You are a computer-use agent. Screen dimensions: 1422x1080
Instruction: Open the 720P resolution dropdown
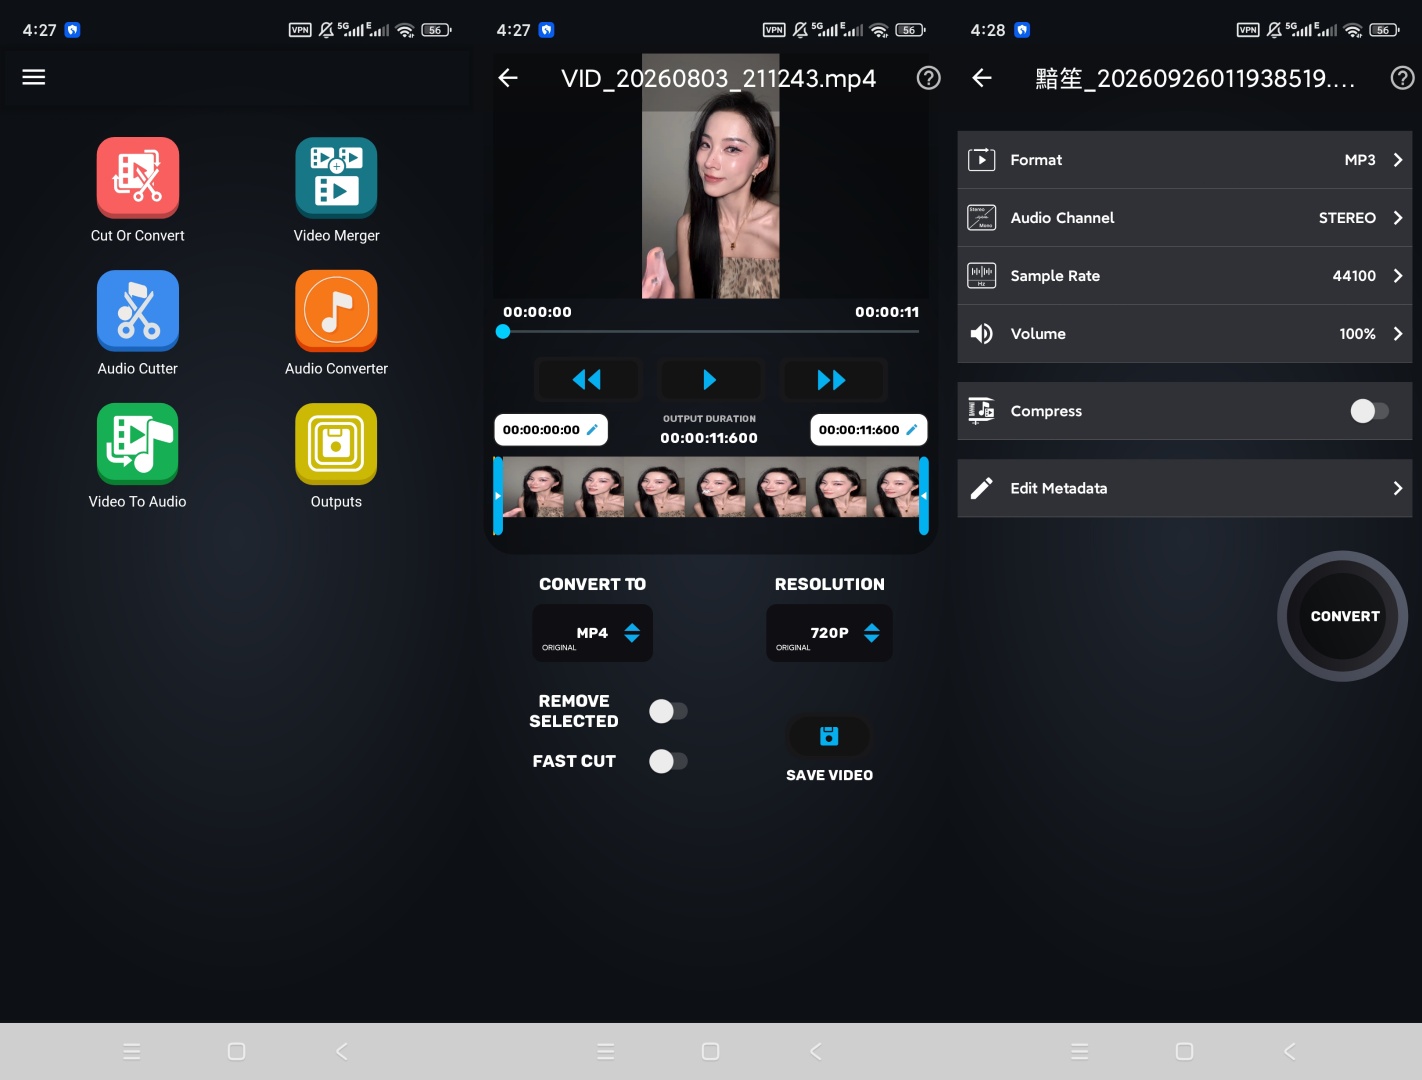coord(829,633)
